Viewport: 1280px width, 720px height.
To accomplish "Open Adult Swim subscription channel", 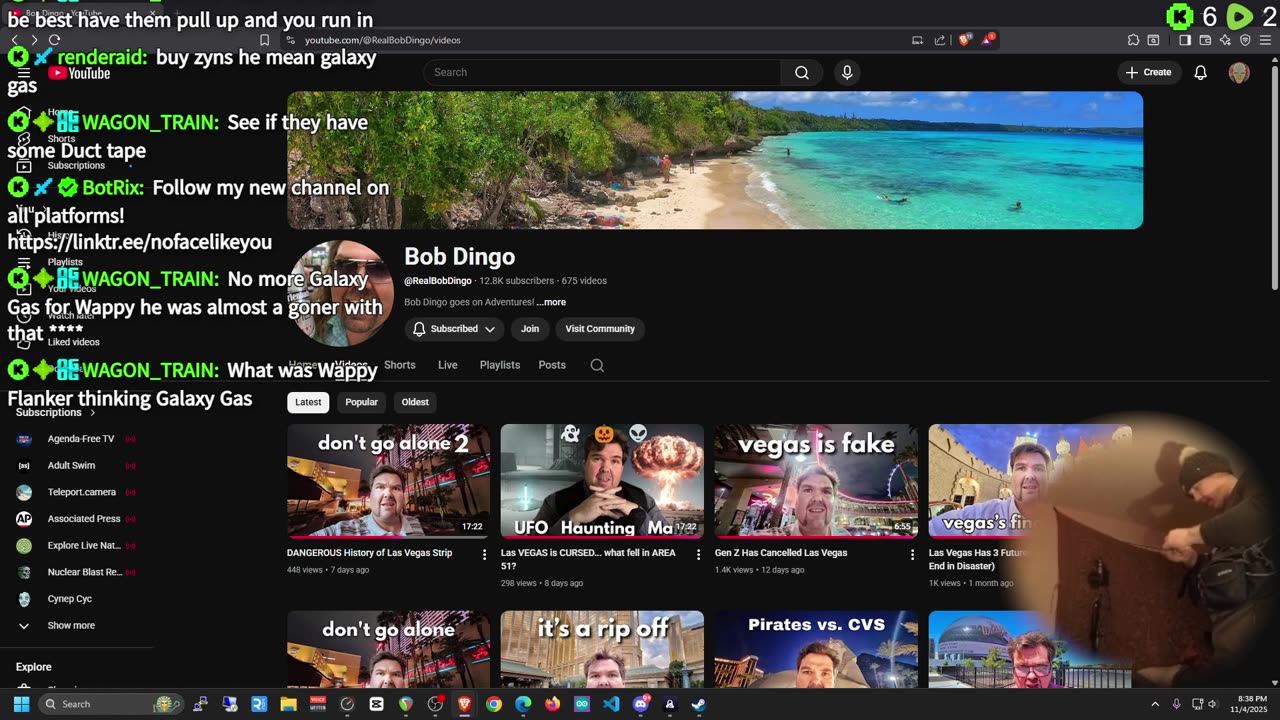I will [71, 465].
